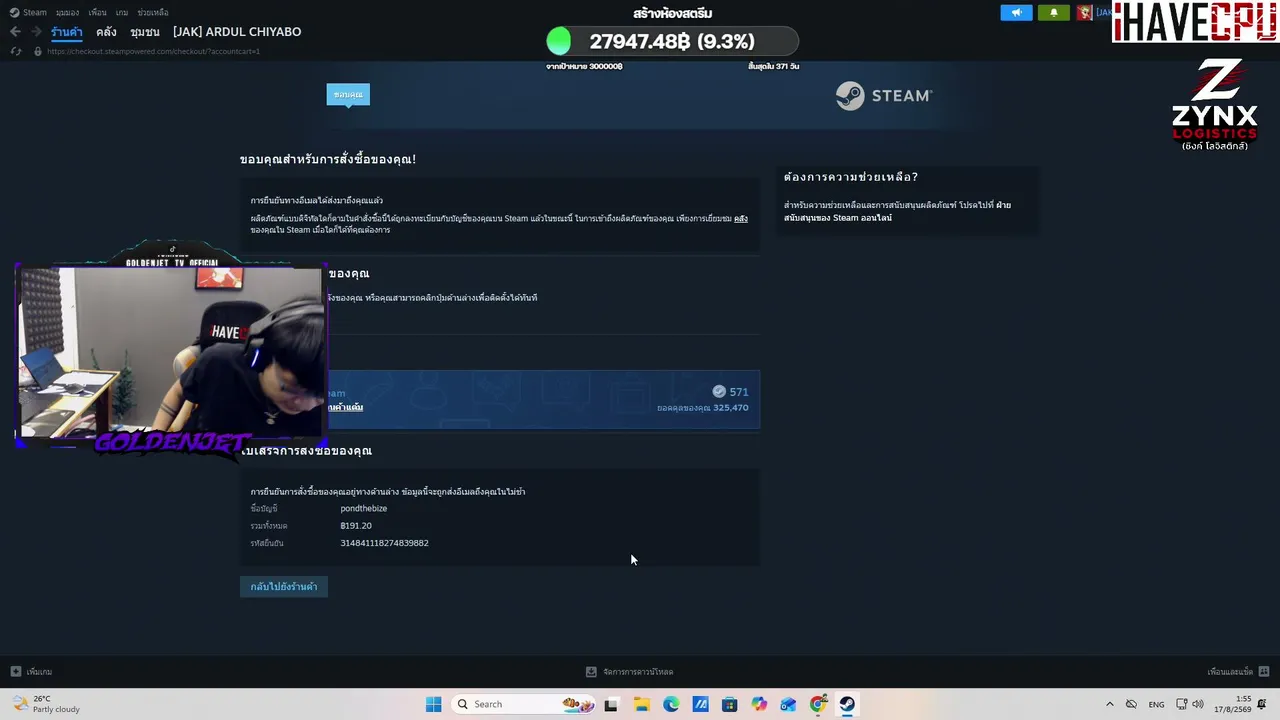Reload the checkout page
This screenshot has width=1280, height=720.
[16, 51]
